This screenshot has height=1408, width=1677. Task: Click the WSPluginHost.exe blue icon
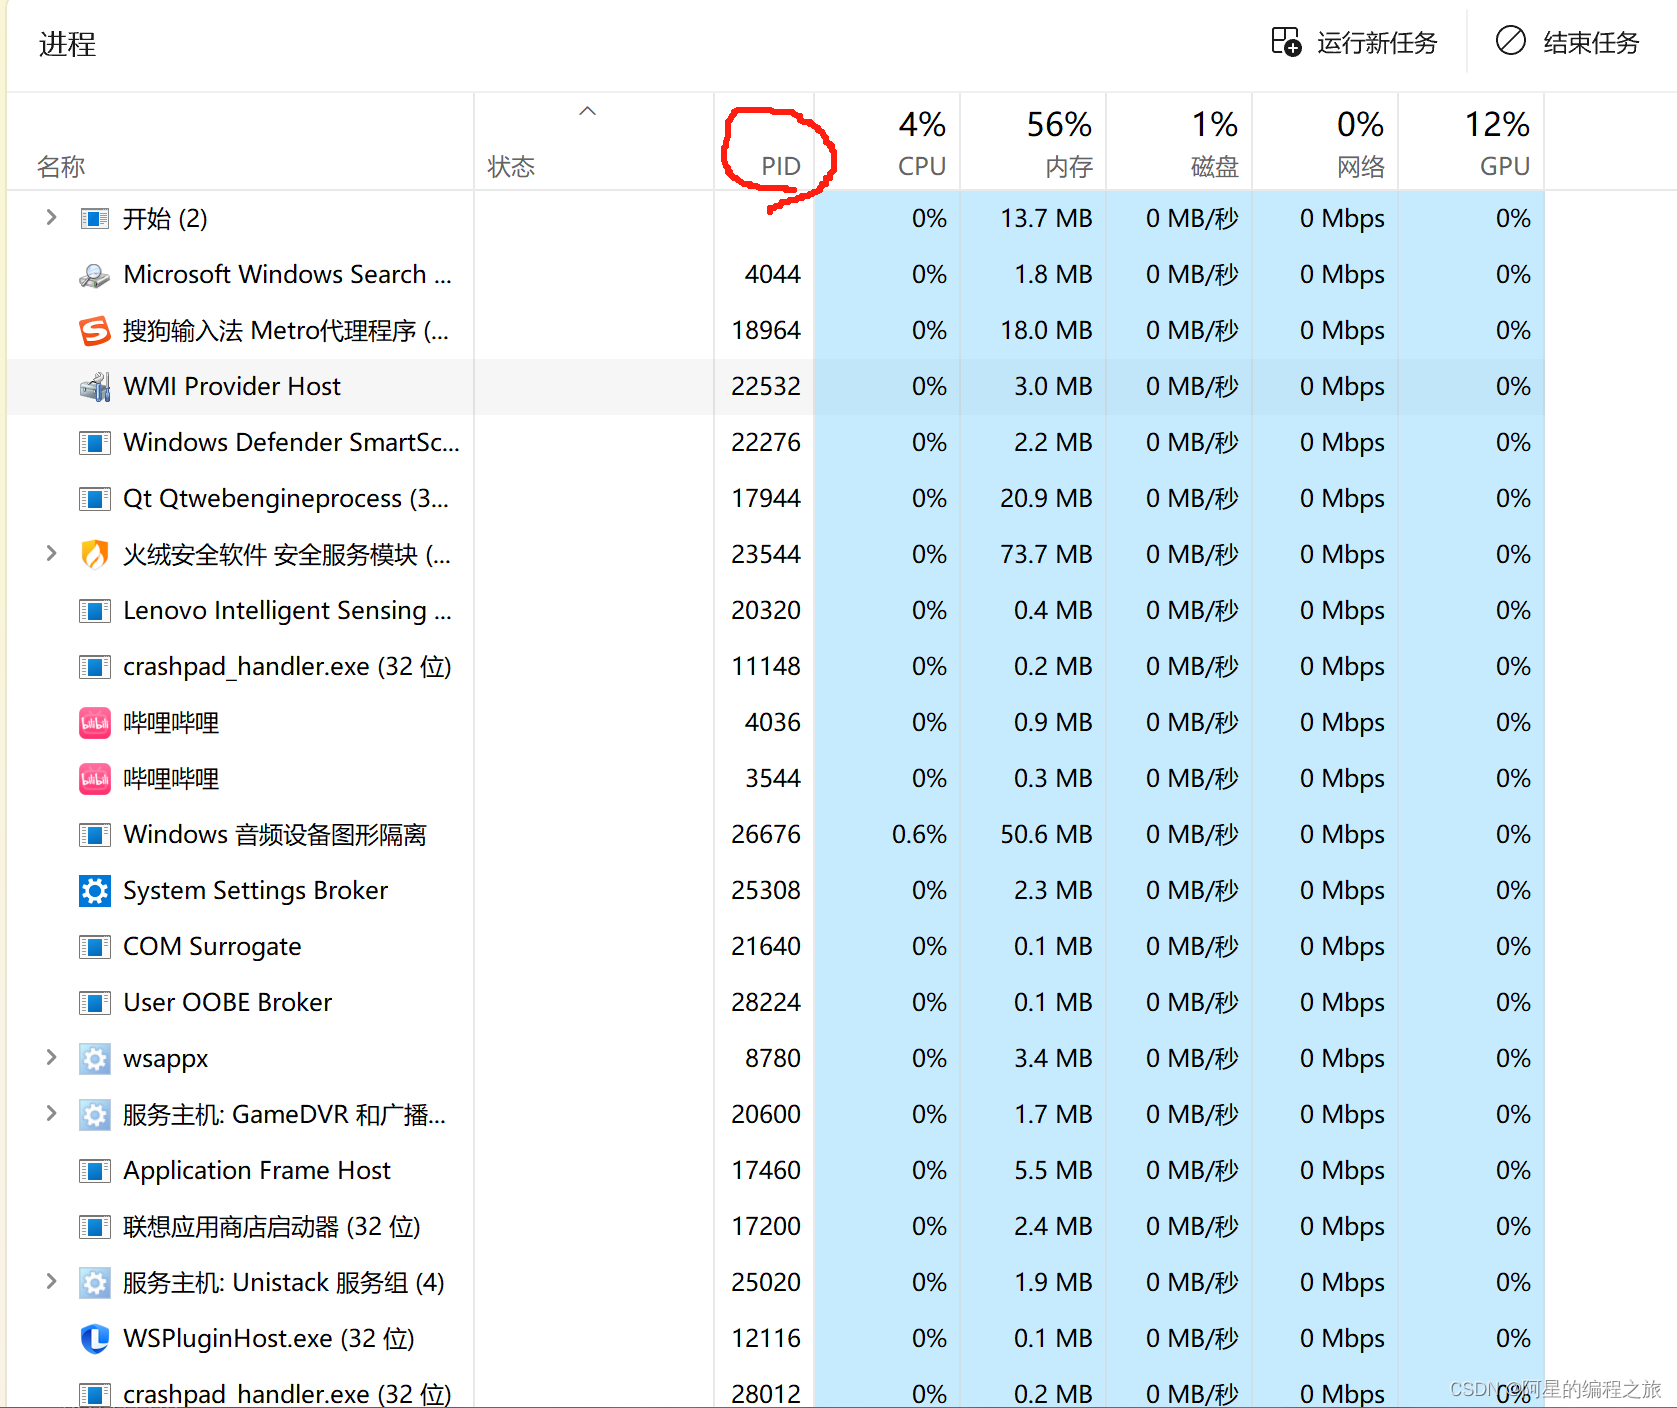click(94, 1339)
